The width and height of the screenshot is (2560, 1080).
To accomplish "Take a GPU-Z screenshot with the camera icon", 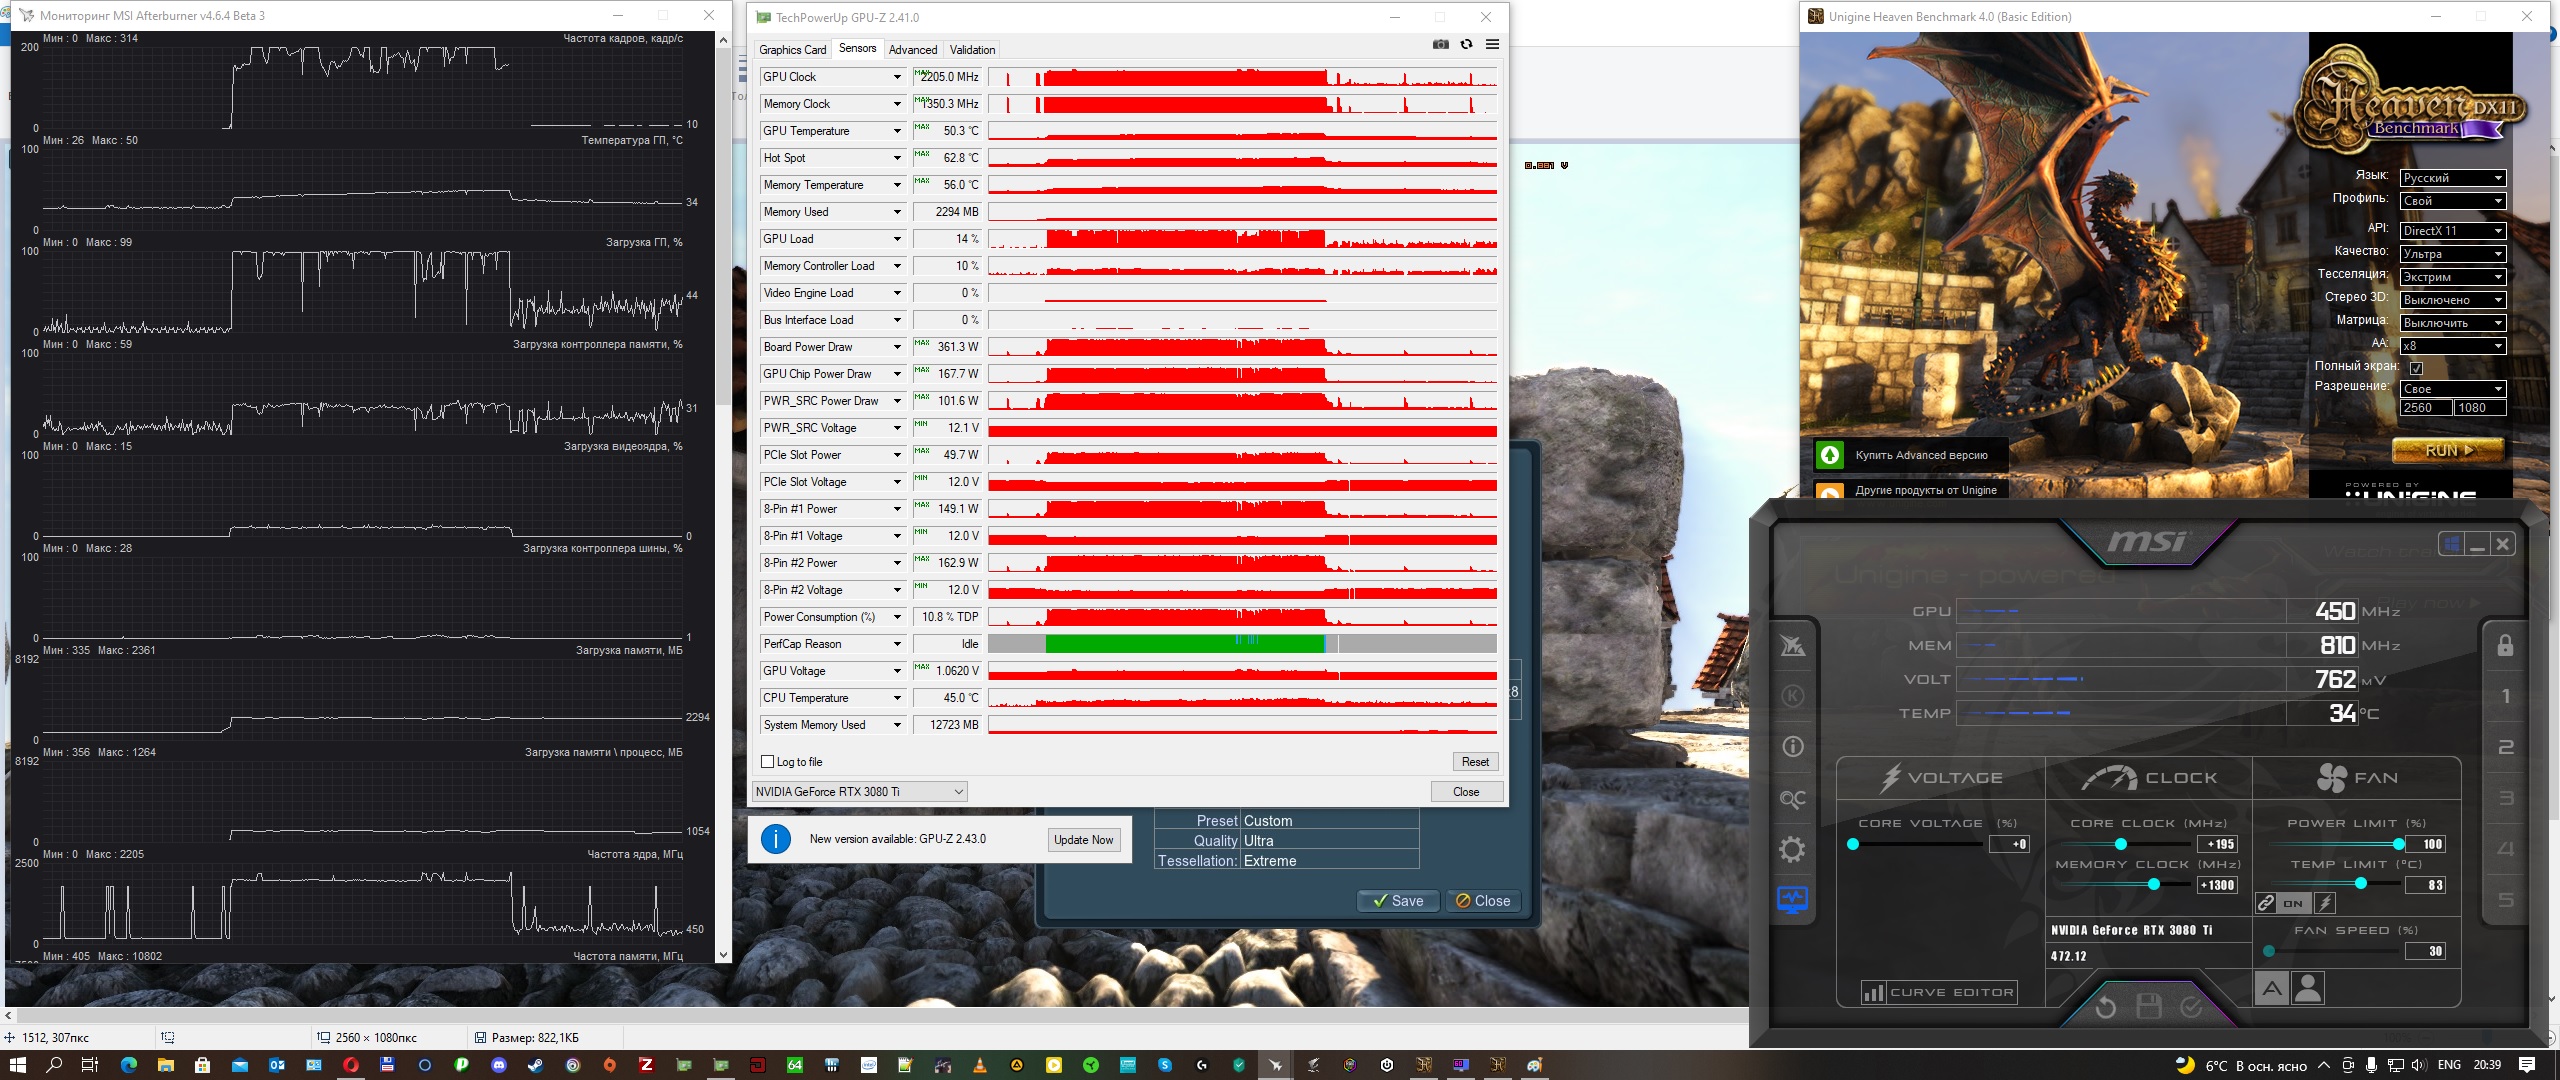I will coord(1441,45).
